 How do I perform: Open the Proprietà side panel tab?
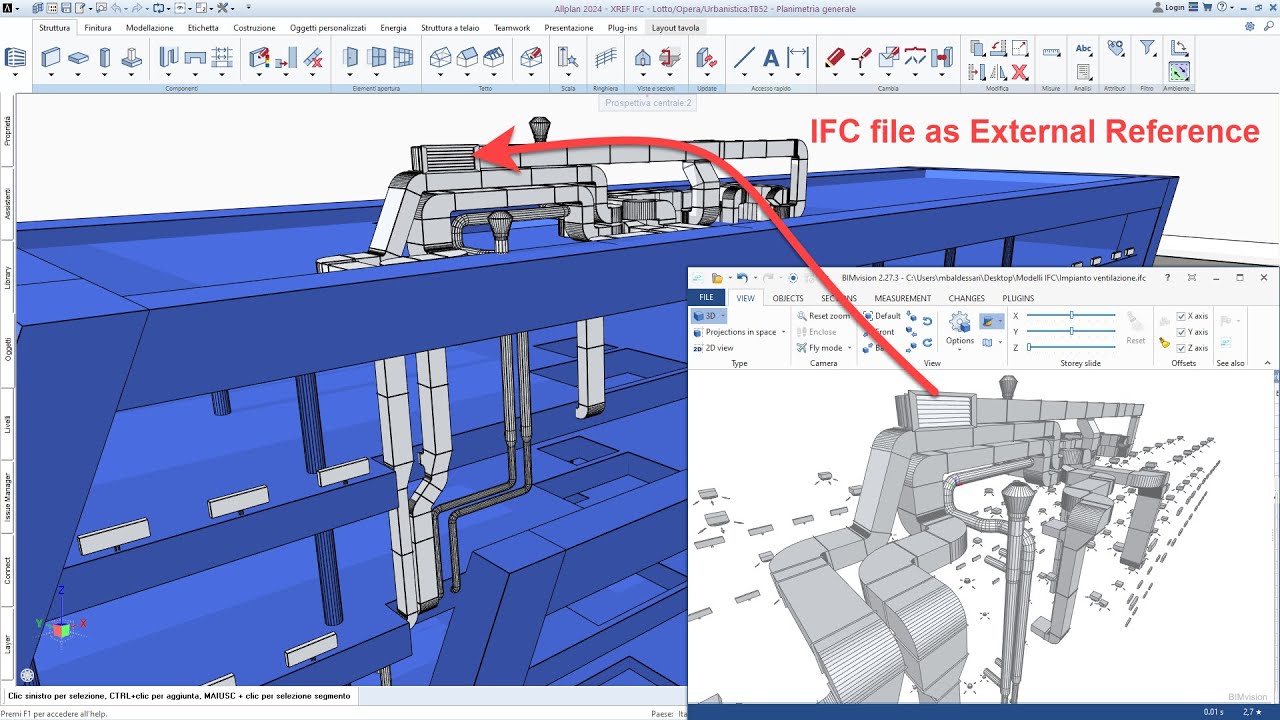(x=8, y=130)
